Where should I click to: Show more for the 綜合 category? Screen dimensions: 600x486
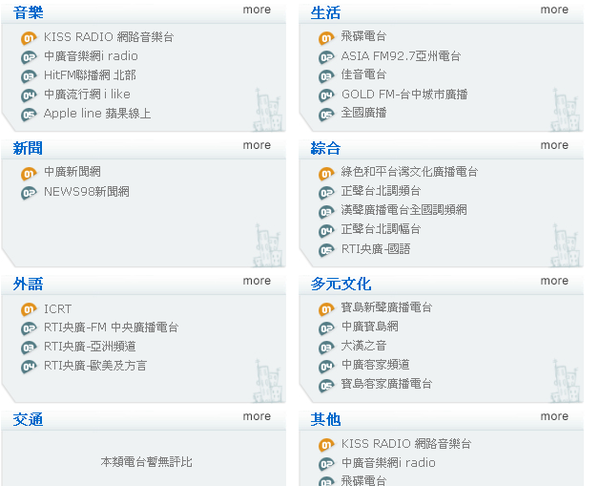tap(554, 145)
